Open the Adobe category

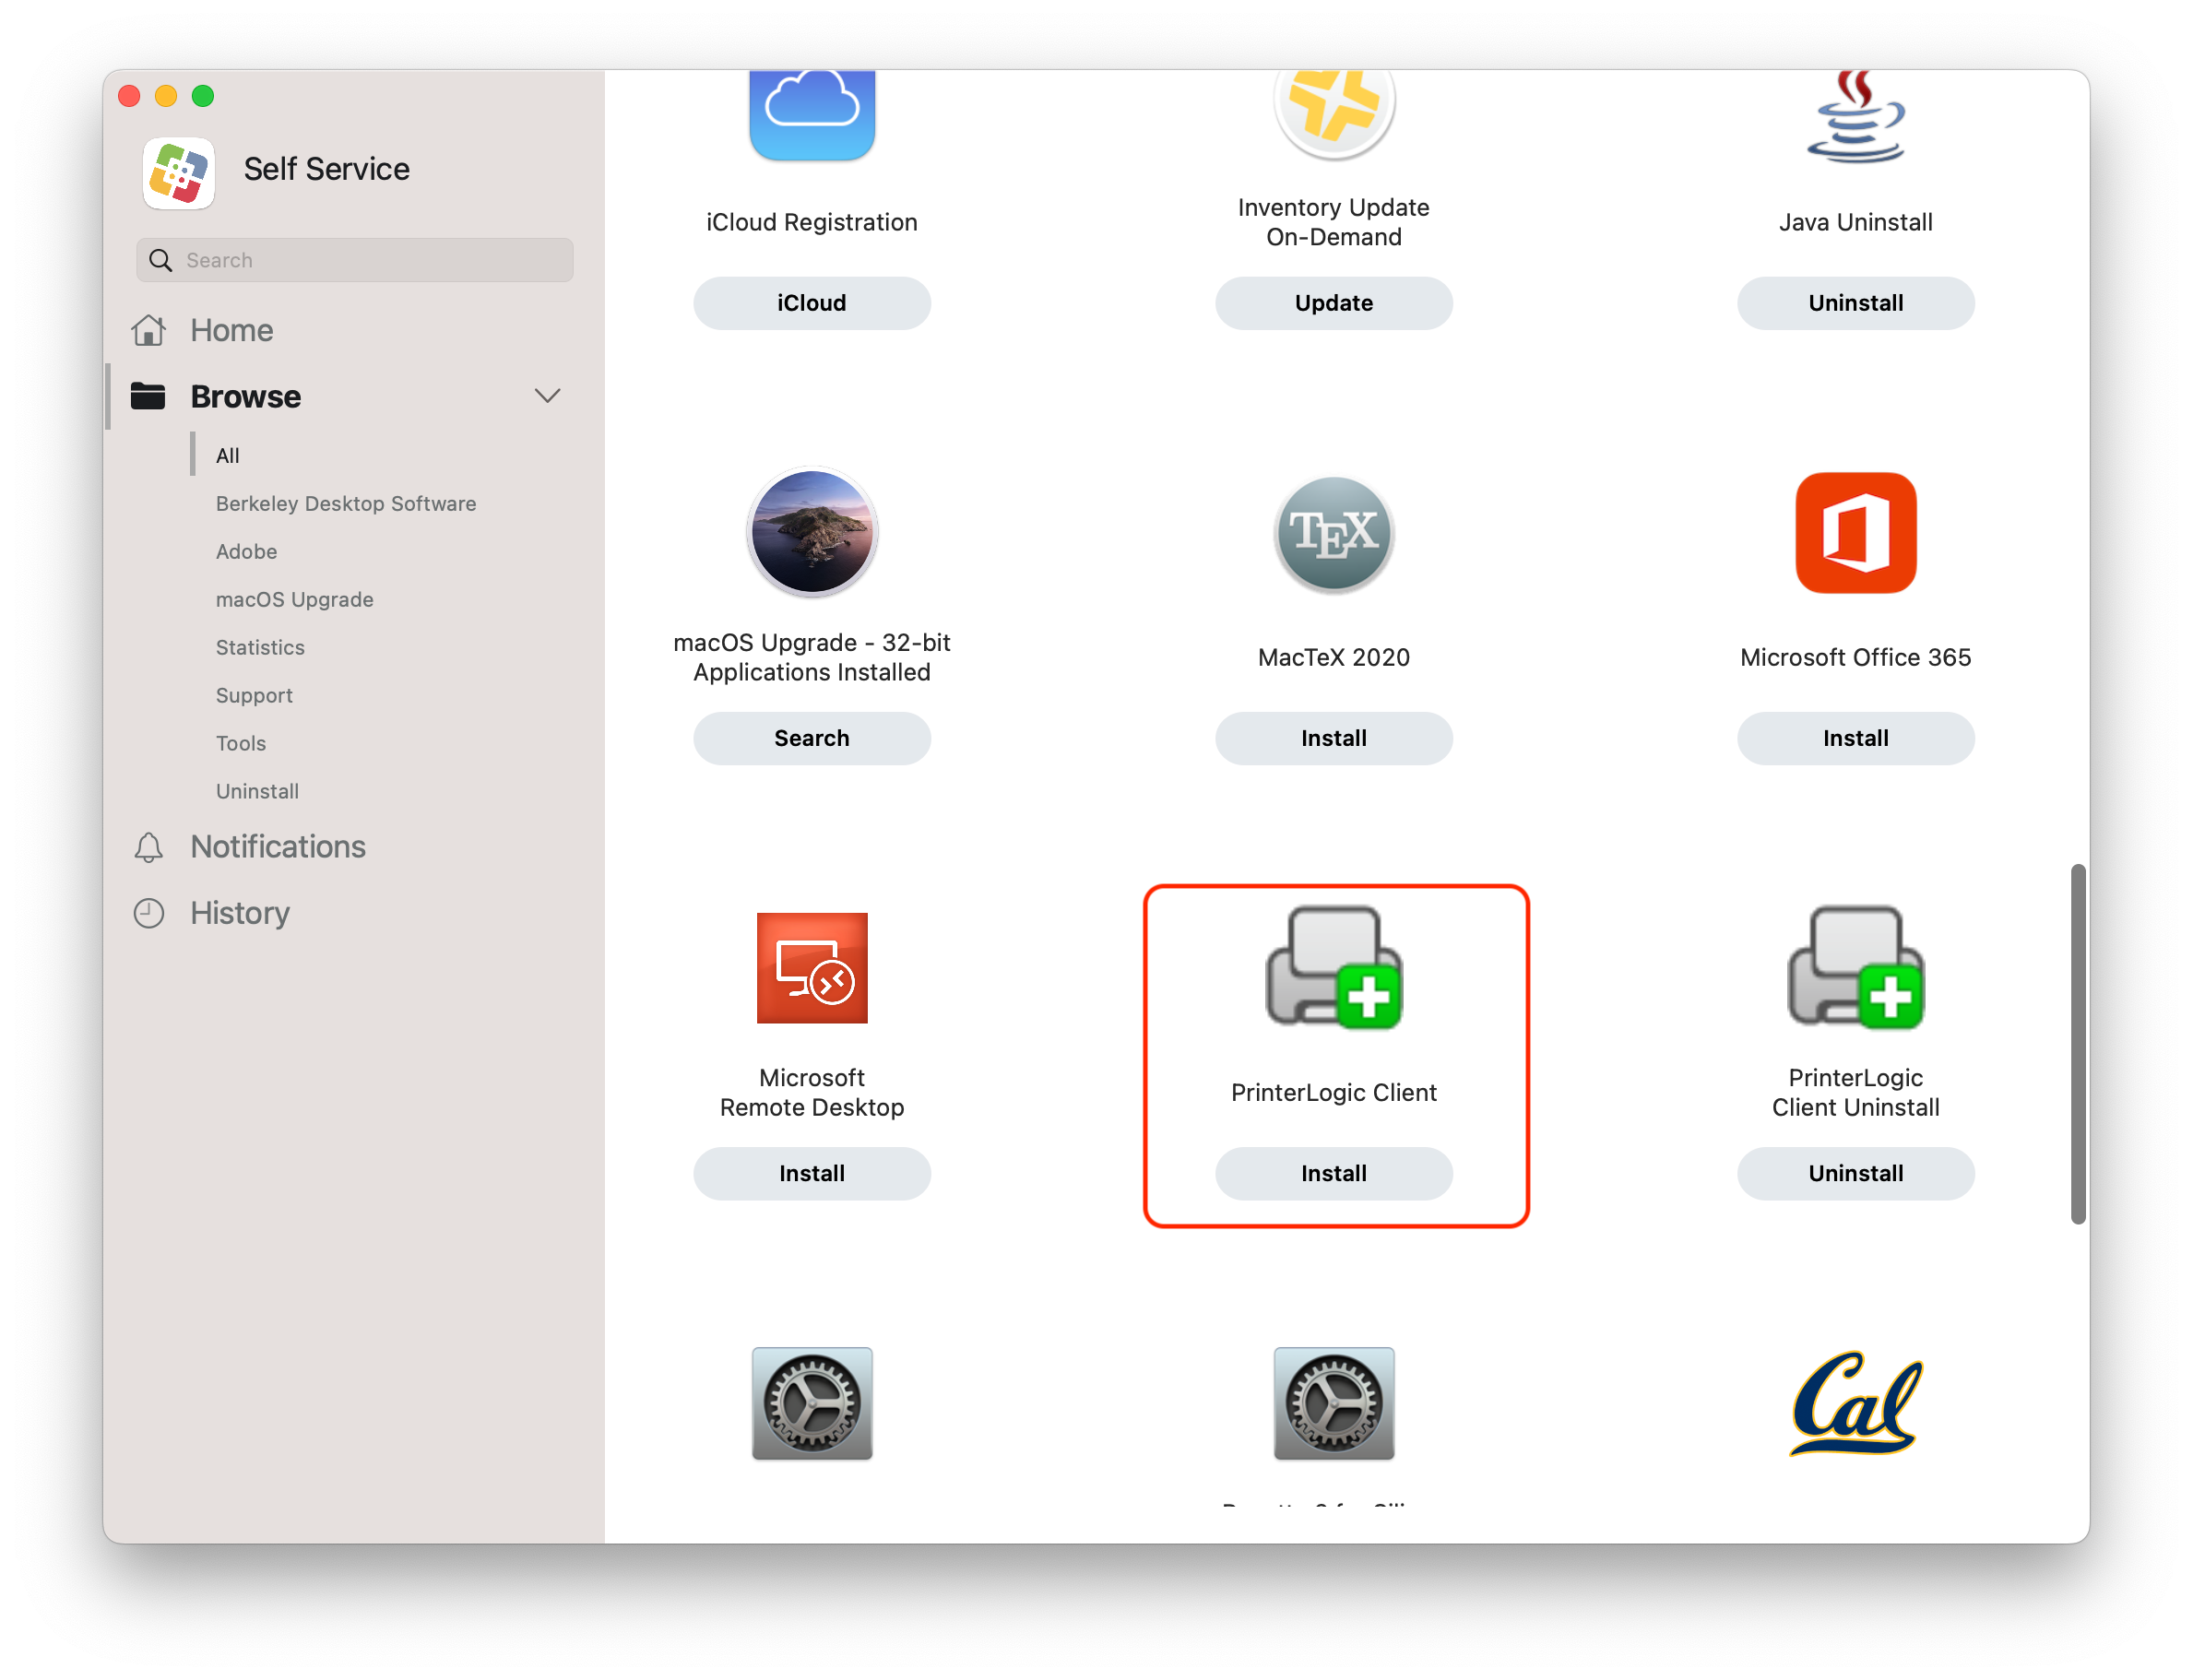(246, 552)
